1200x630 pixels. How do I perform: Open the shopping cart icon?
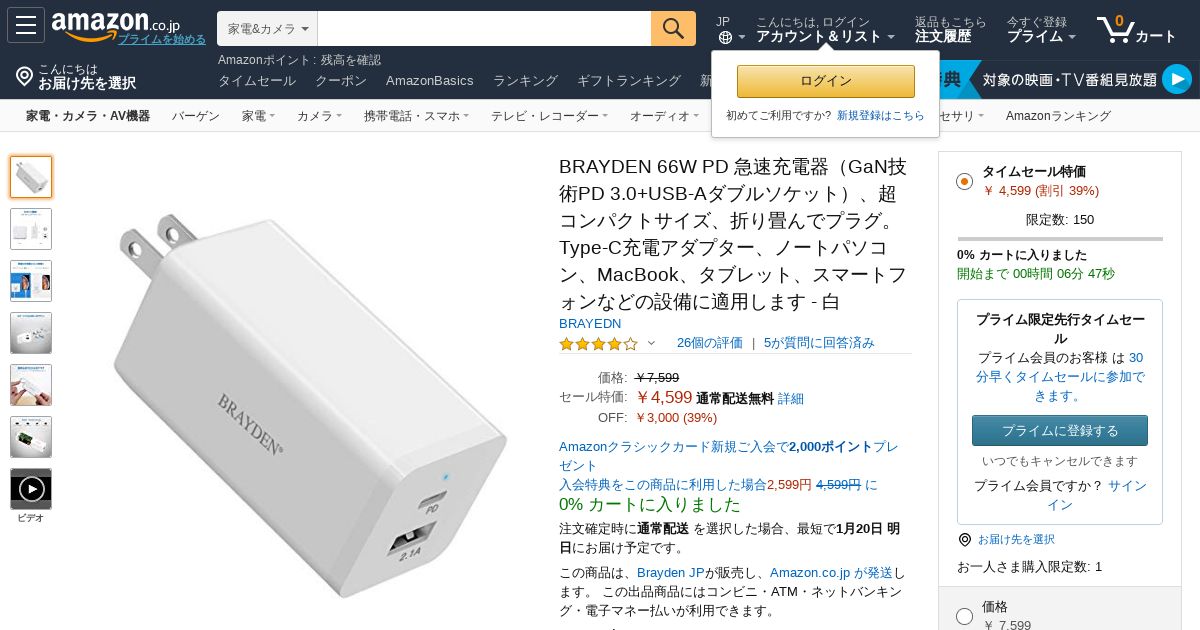click(1115, 29)
